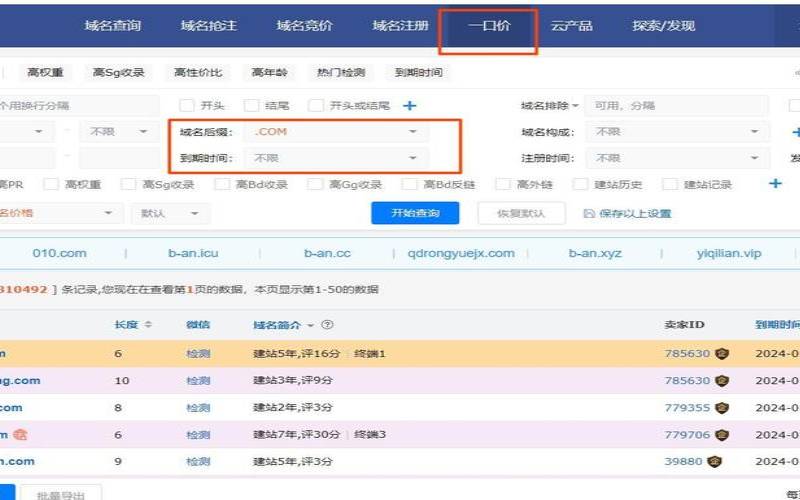This screenshot has height=500, width=800.
Task: Tick the 结尾 checkbox
Action: (252, 106)
